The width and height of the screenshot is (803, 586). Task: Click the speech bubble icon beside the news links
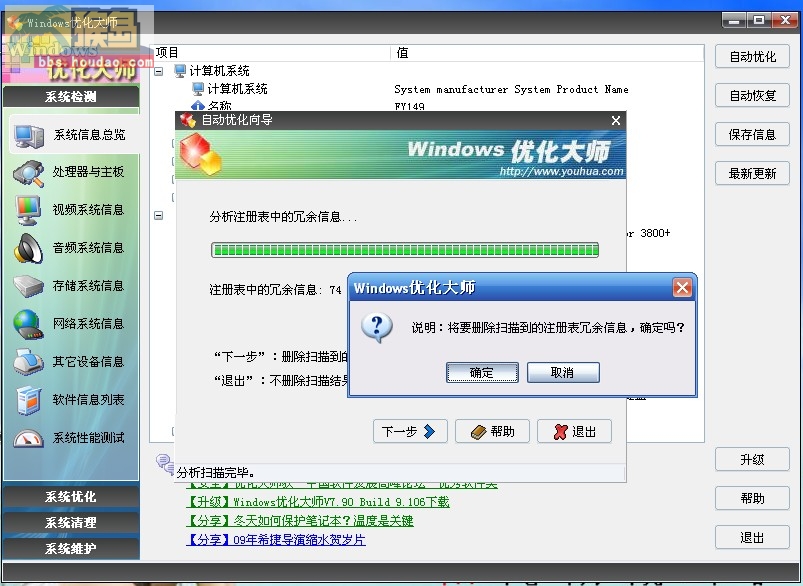(164, 463)
